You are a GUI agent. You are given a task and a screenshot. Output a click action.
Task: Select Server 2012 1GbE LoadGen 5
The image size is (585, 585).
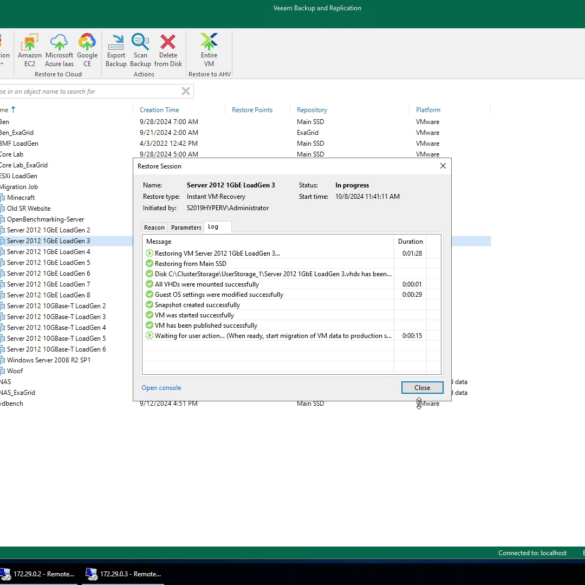[x=49, y=263]
